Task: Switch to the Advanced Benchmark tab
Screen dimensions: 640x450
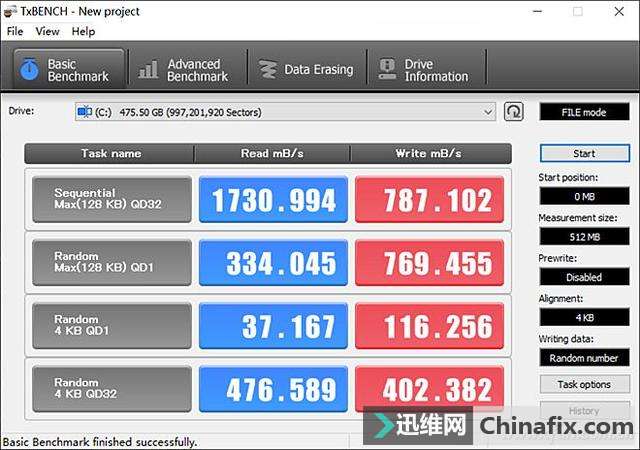Action: click(x=188, y=69)
